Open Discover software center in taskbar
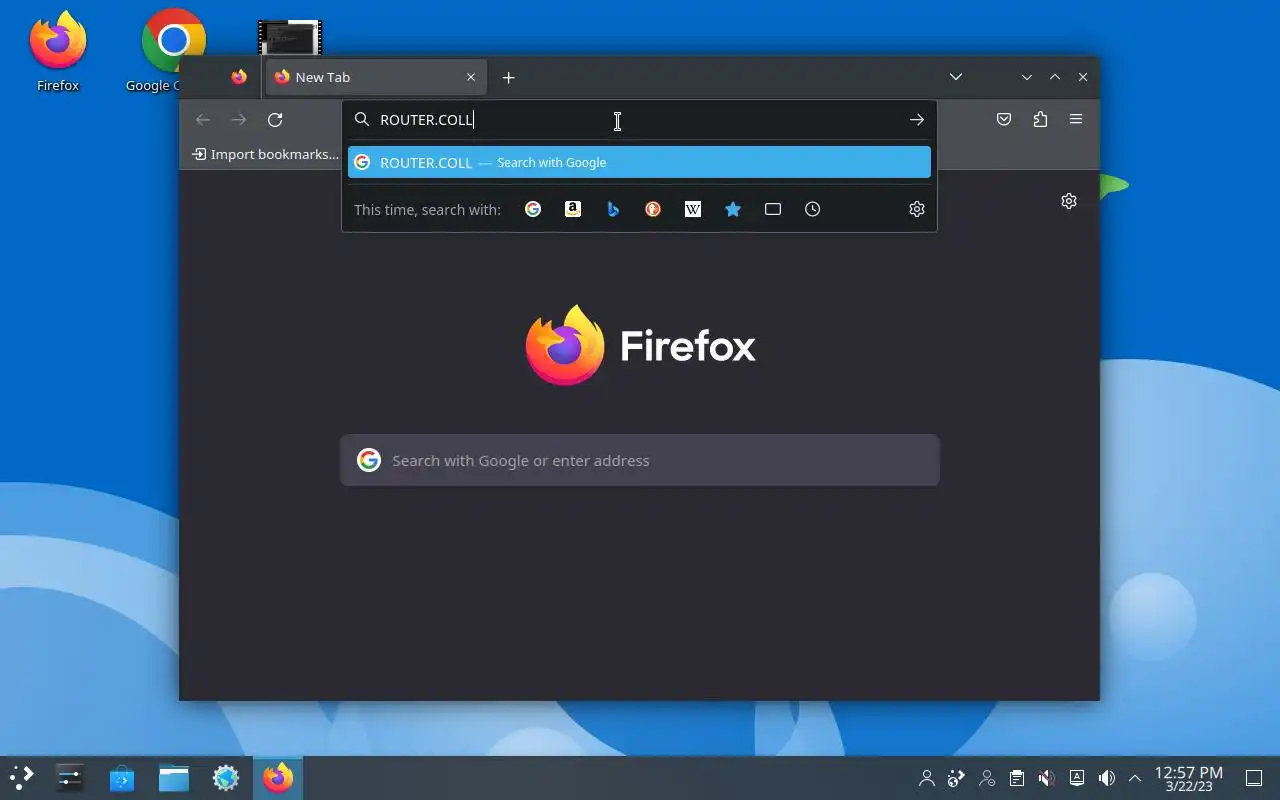 [x=122, y=778]
